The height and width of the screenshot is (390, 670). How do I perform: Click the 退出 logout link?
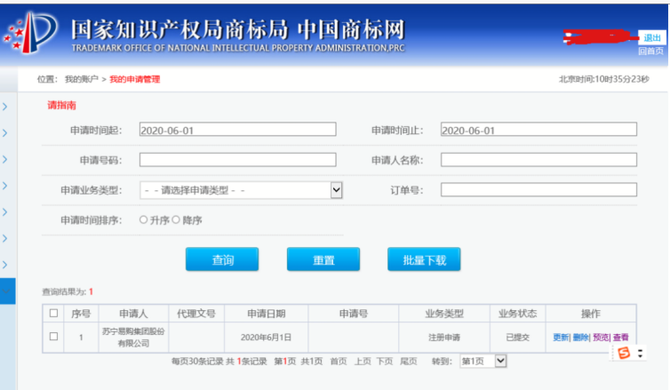point(652,38)
